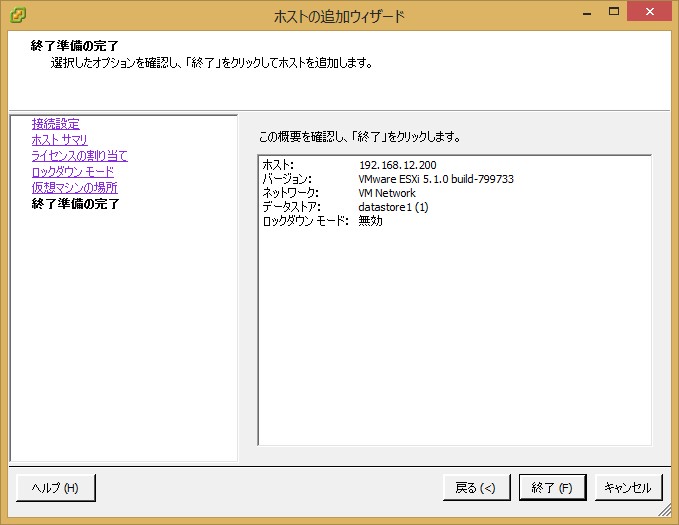Image resolution: width=679 pixels, height=525 pixels.
Task: Select the version VMware ESXi 5.1.0 build-799733
Action: pos(436,179)
